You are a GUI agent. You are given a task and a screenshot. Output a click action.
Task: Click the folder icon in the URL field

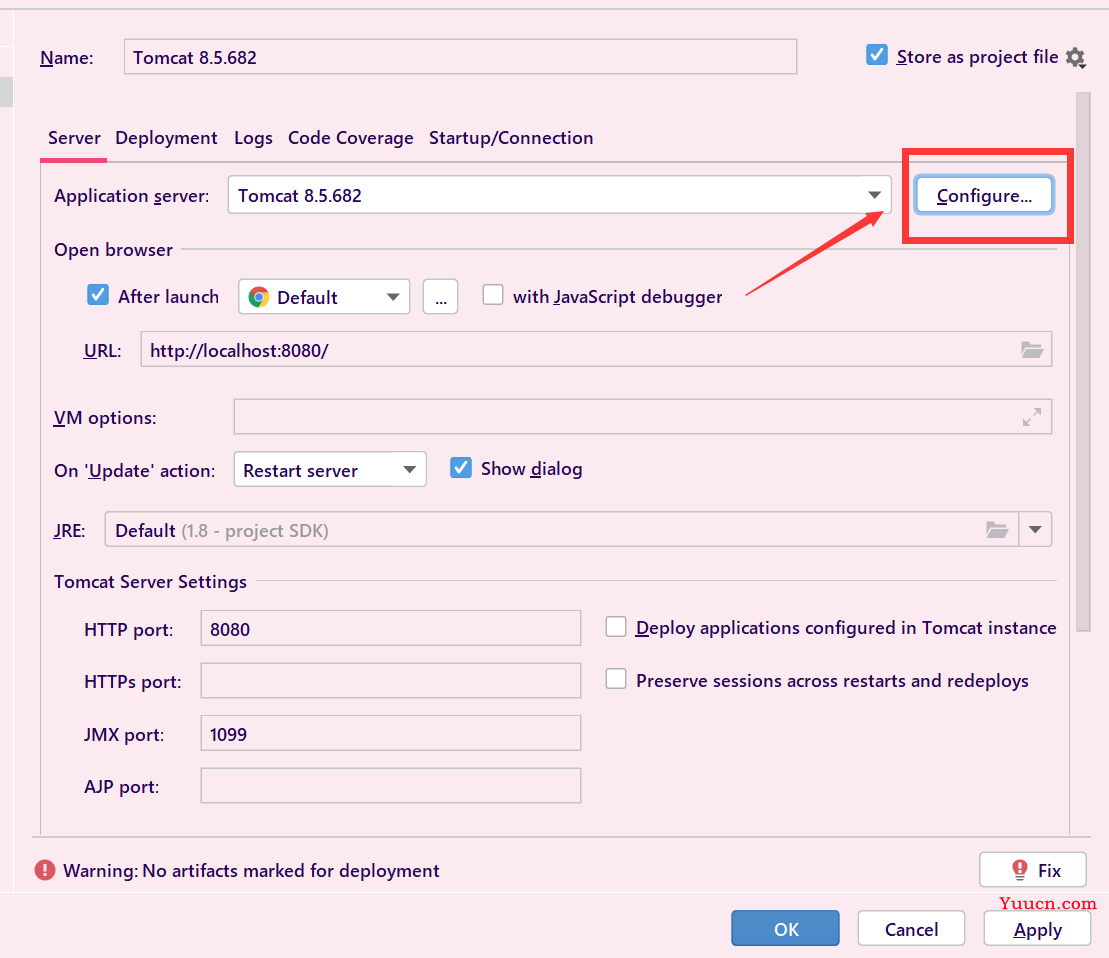click(x=1032, y=349)
